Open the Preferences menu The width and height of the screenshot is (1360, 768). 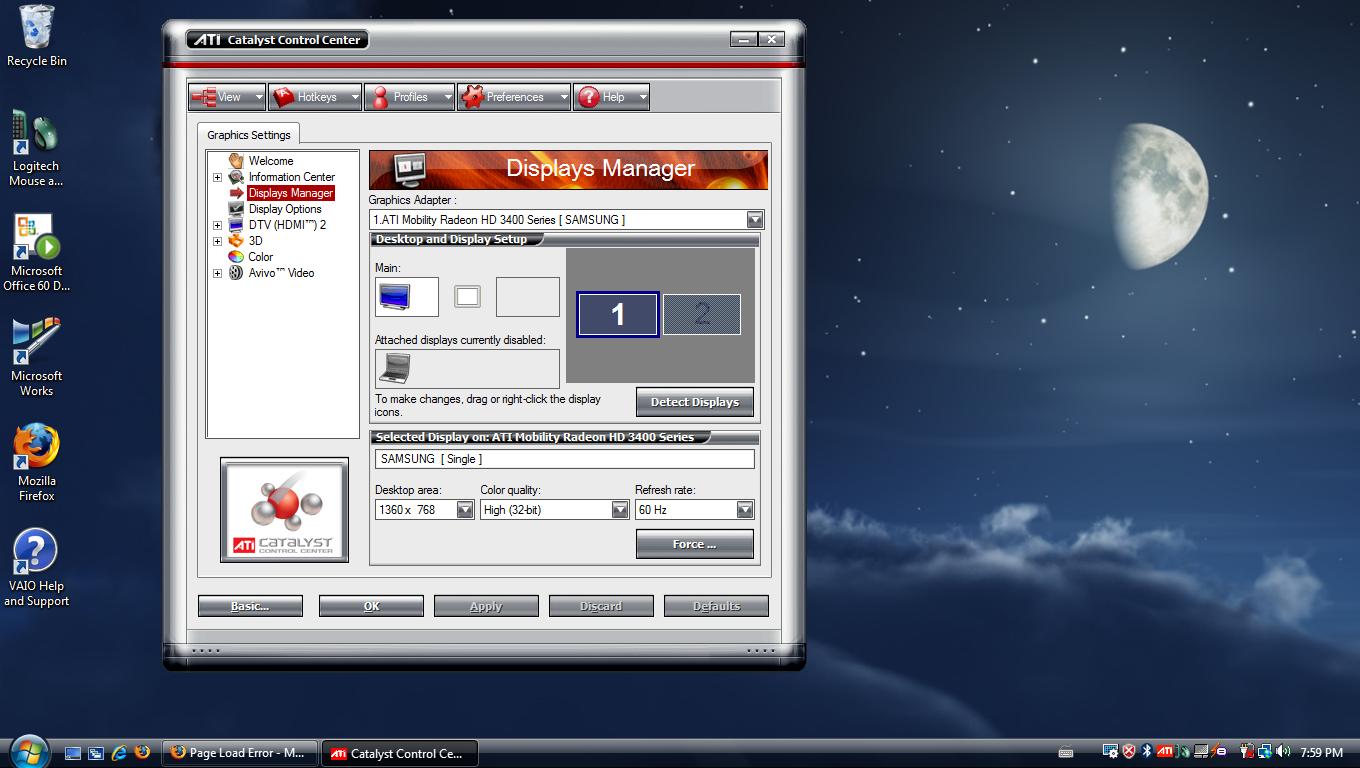click(x=514, y=97)
